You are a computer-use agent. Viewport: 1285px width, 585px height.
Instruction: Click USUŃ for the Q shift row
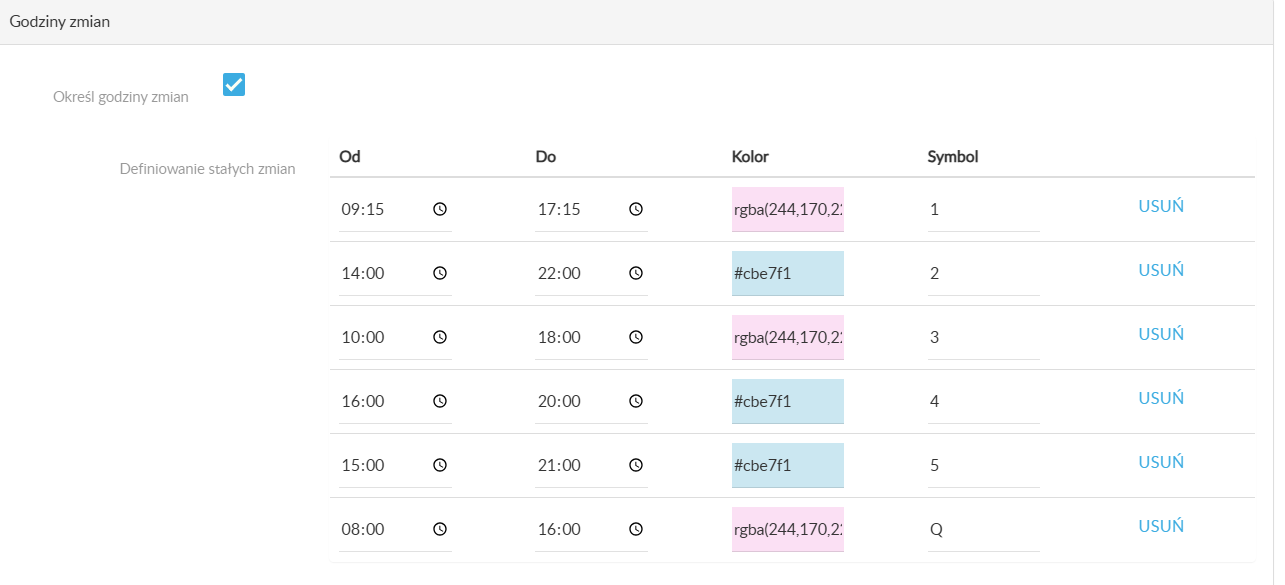click(1161, 526)
